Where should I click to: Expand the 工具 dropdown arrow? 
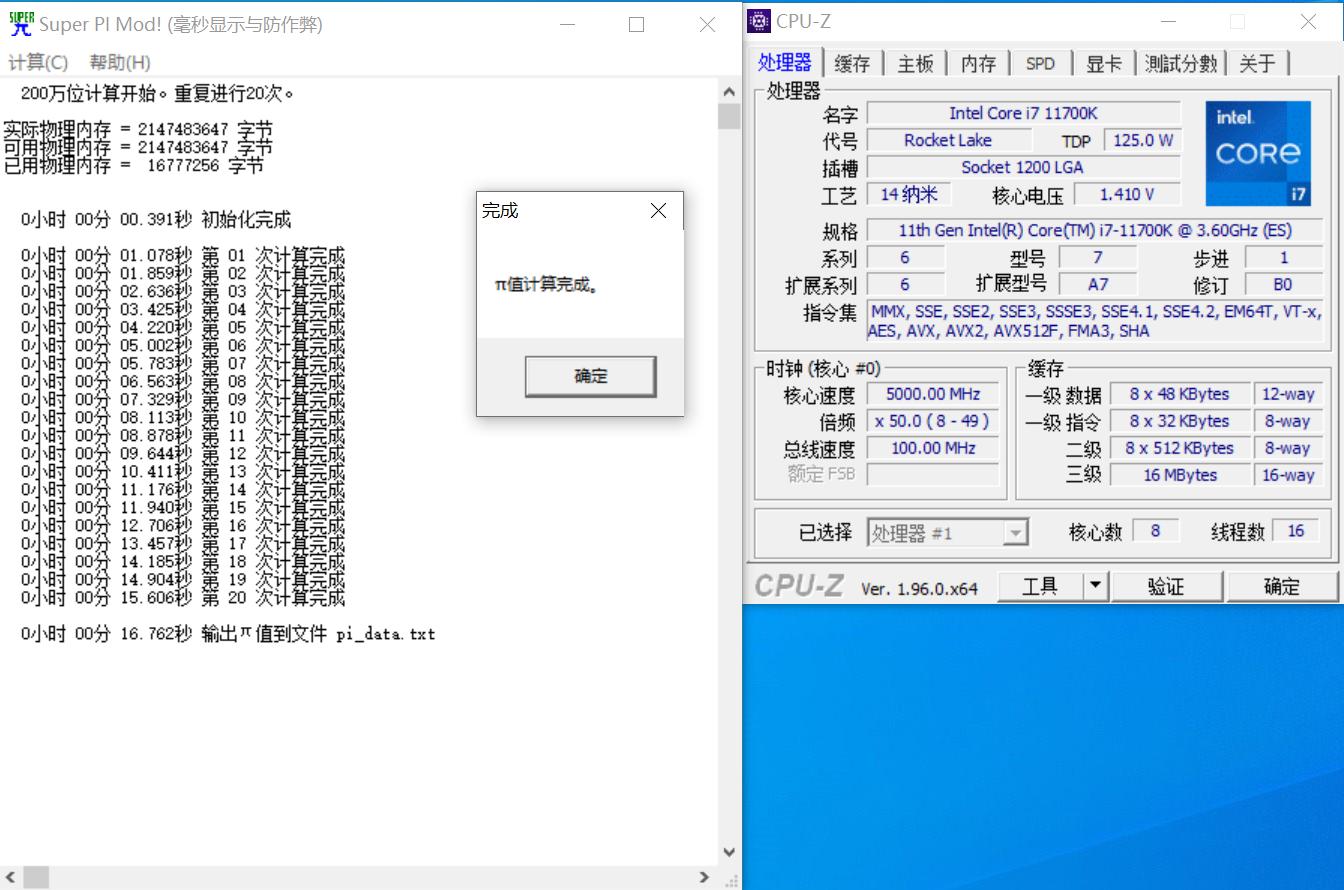point(1096,587)
